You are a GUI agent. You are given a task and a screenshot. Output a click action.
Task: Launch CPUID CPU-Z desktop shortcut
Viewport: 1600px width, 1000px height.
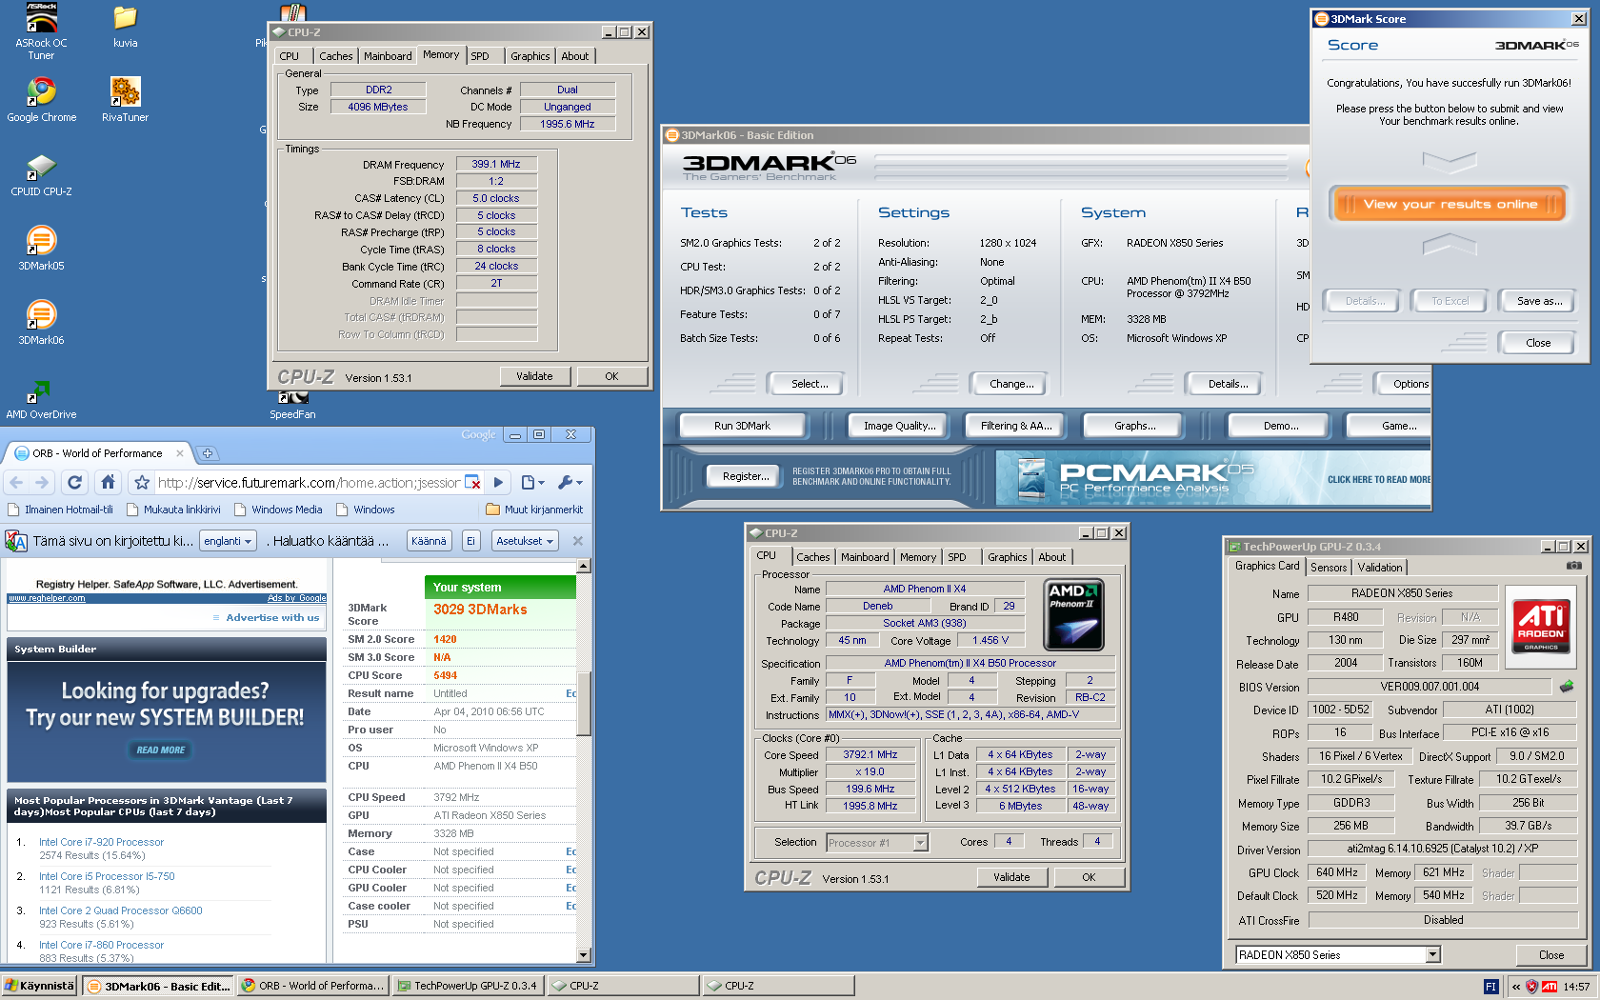pos(41,174)
